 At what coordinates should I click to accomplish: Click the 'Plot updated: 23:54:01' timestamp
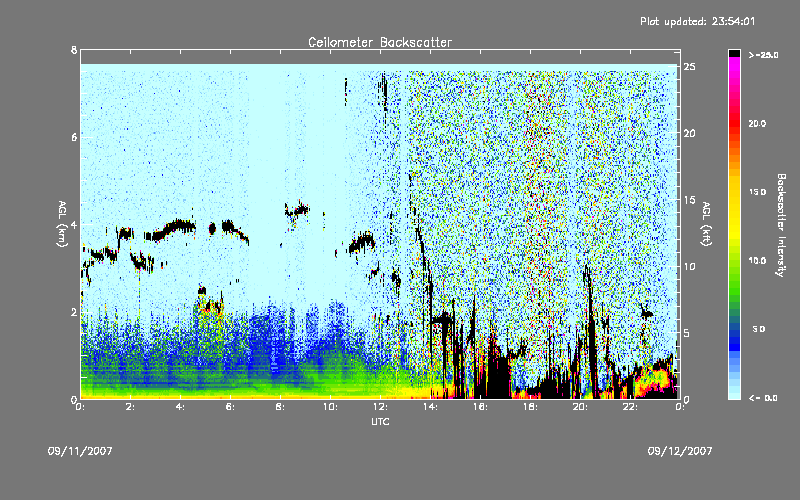pos(697,21)
